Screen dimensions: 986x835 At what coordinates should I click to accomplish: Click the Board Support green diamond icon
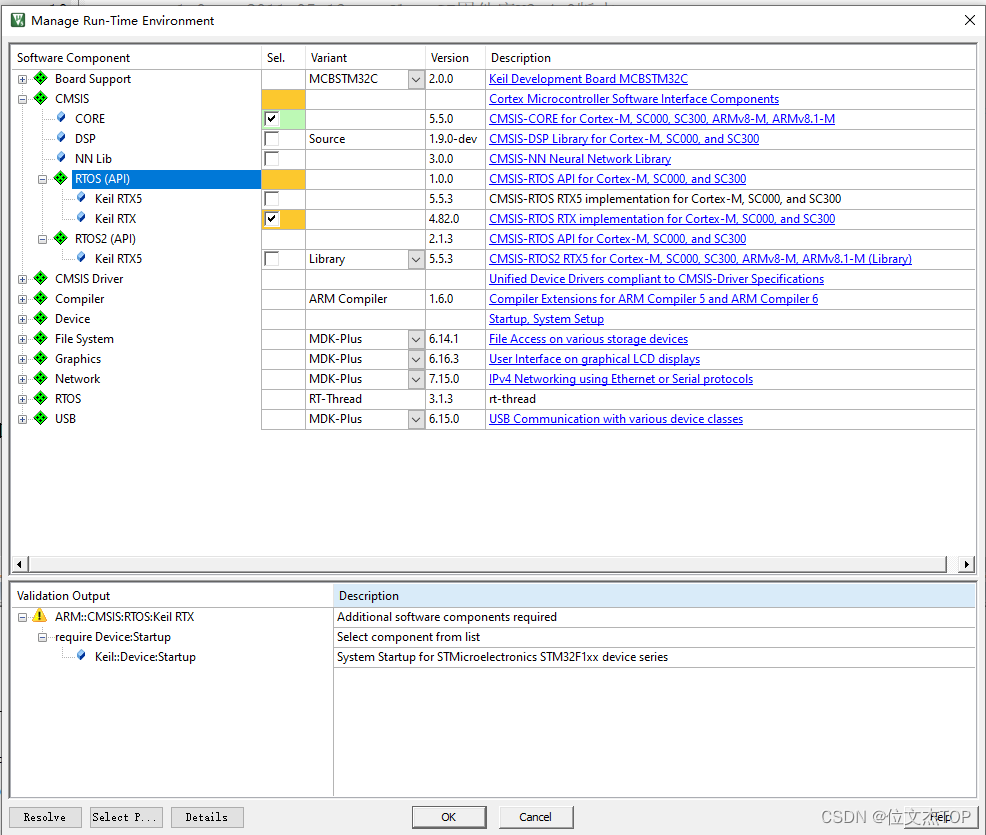pyautogui.click(x=41, y=79)
